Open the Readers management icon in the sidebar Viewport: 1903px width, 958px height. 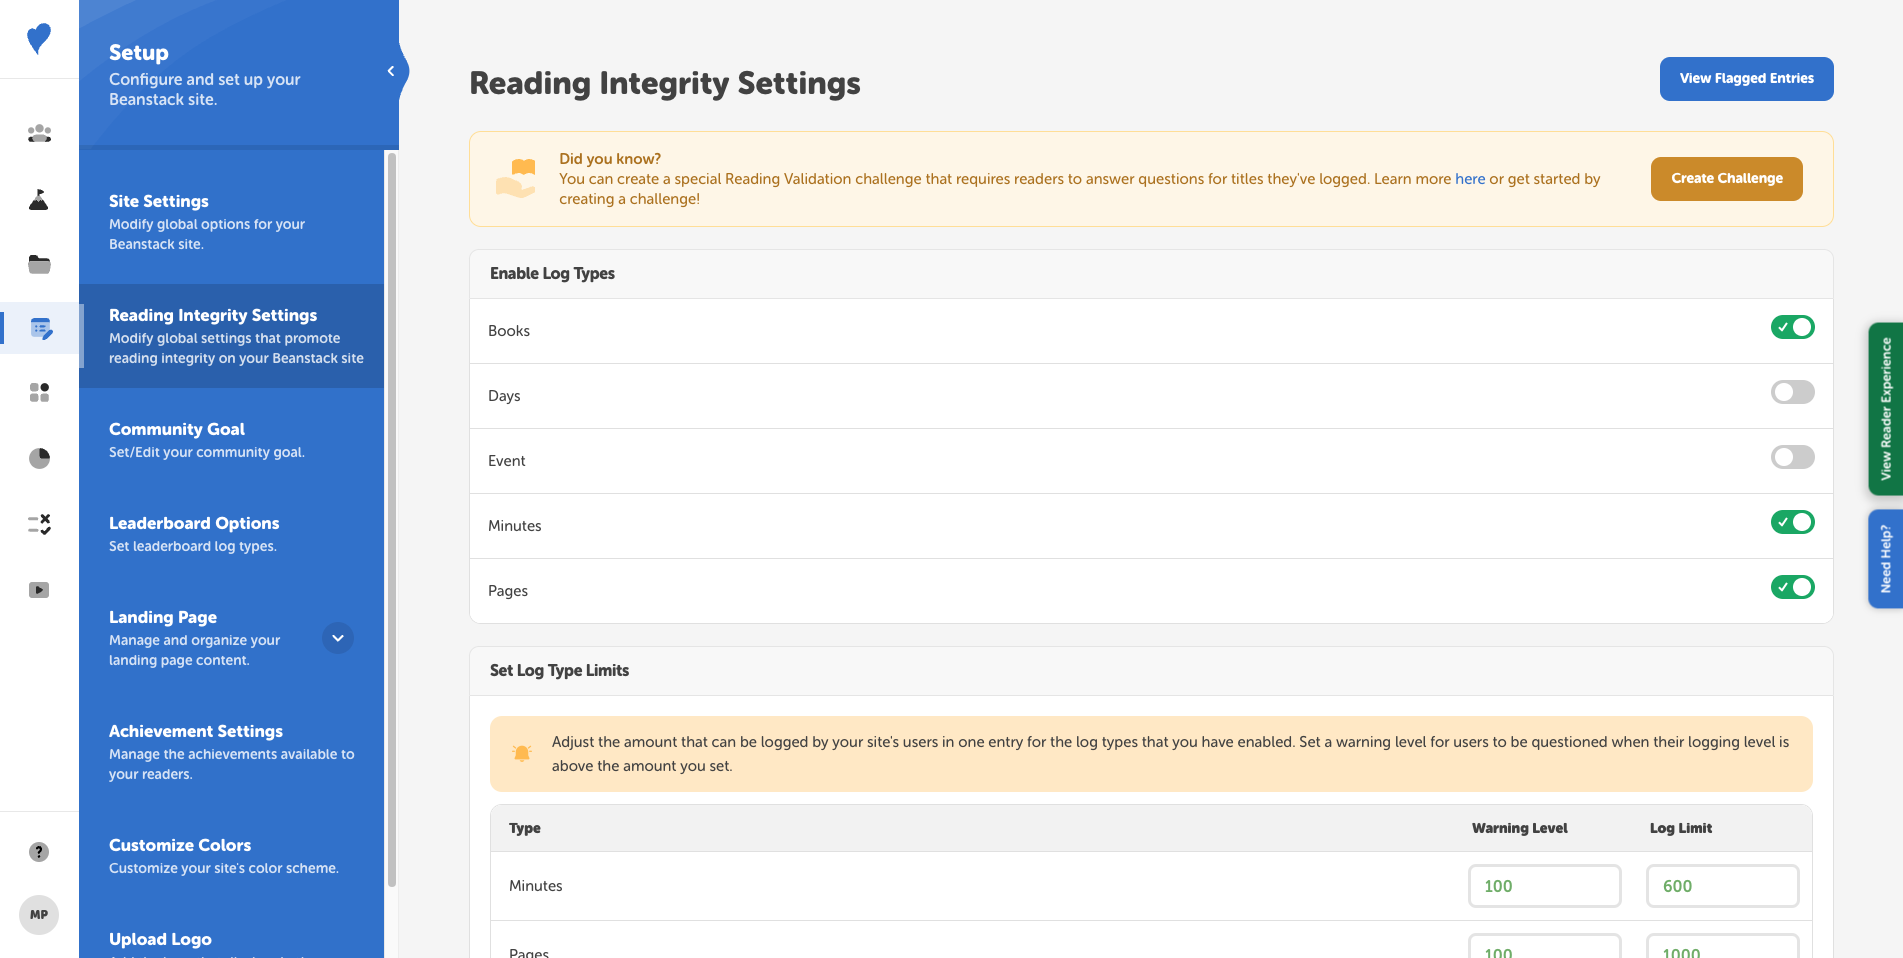point(39,133)
